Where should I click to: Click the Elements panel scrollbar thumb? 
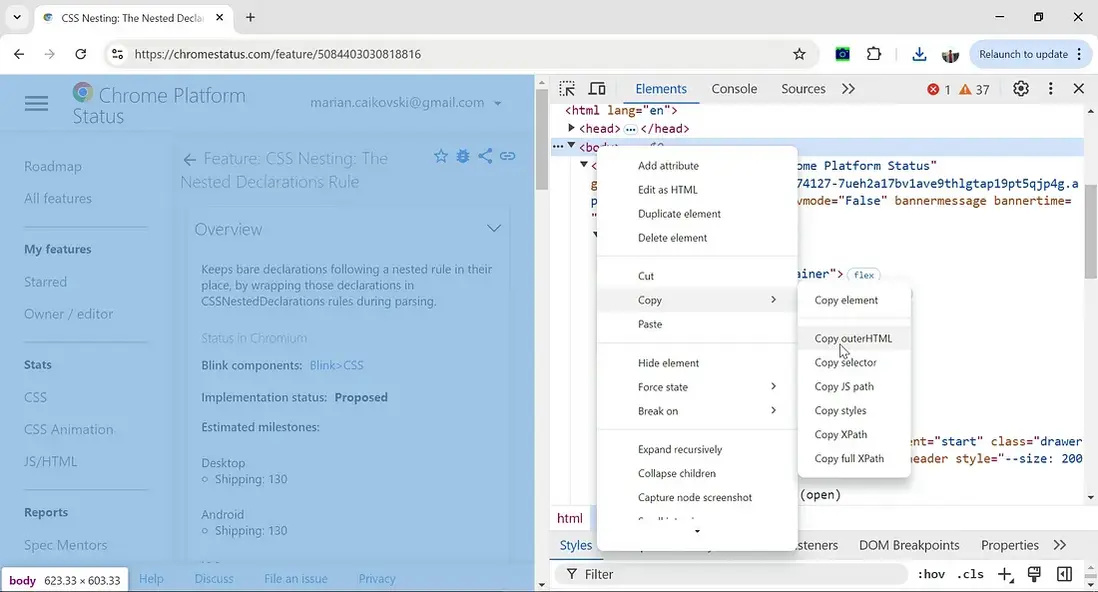1090,233
